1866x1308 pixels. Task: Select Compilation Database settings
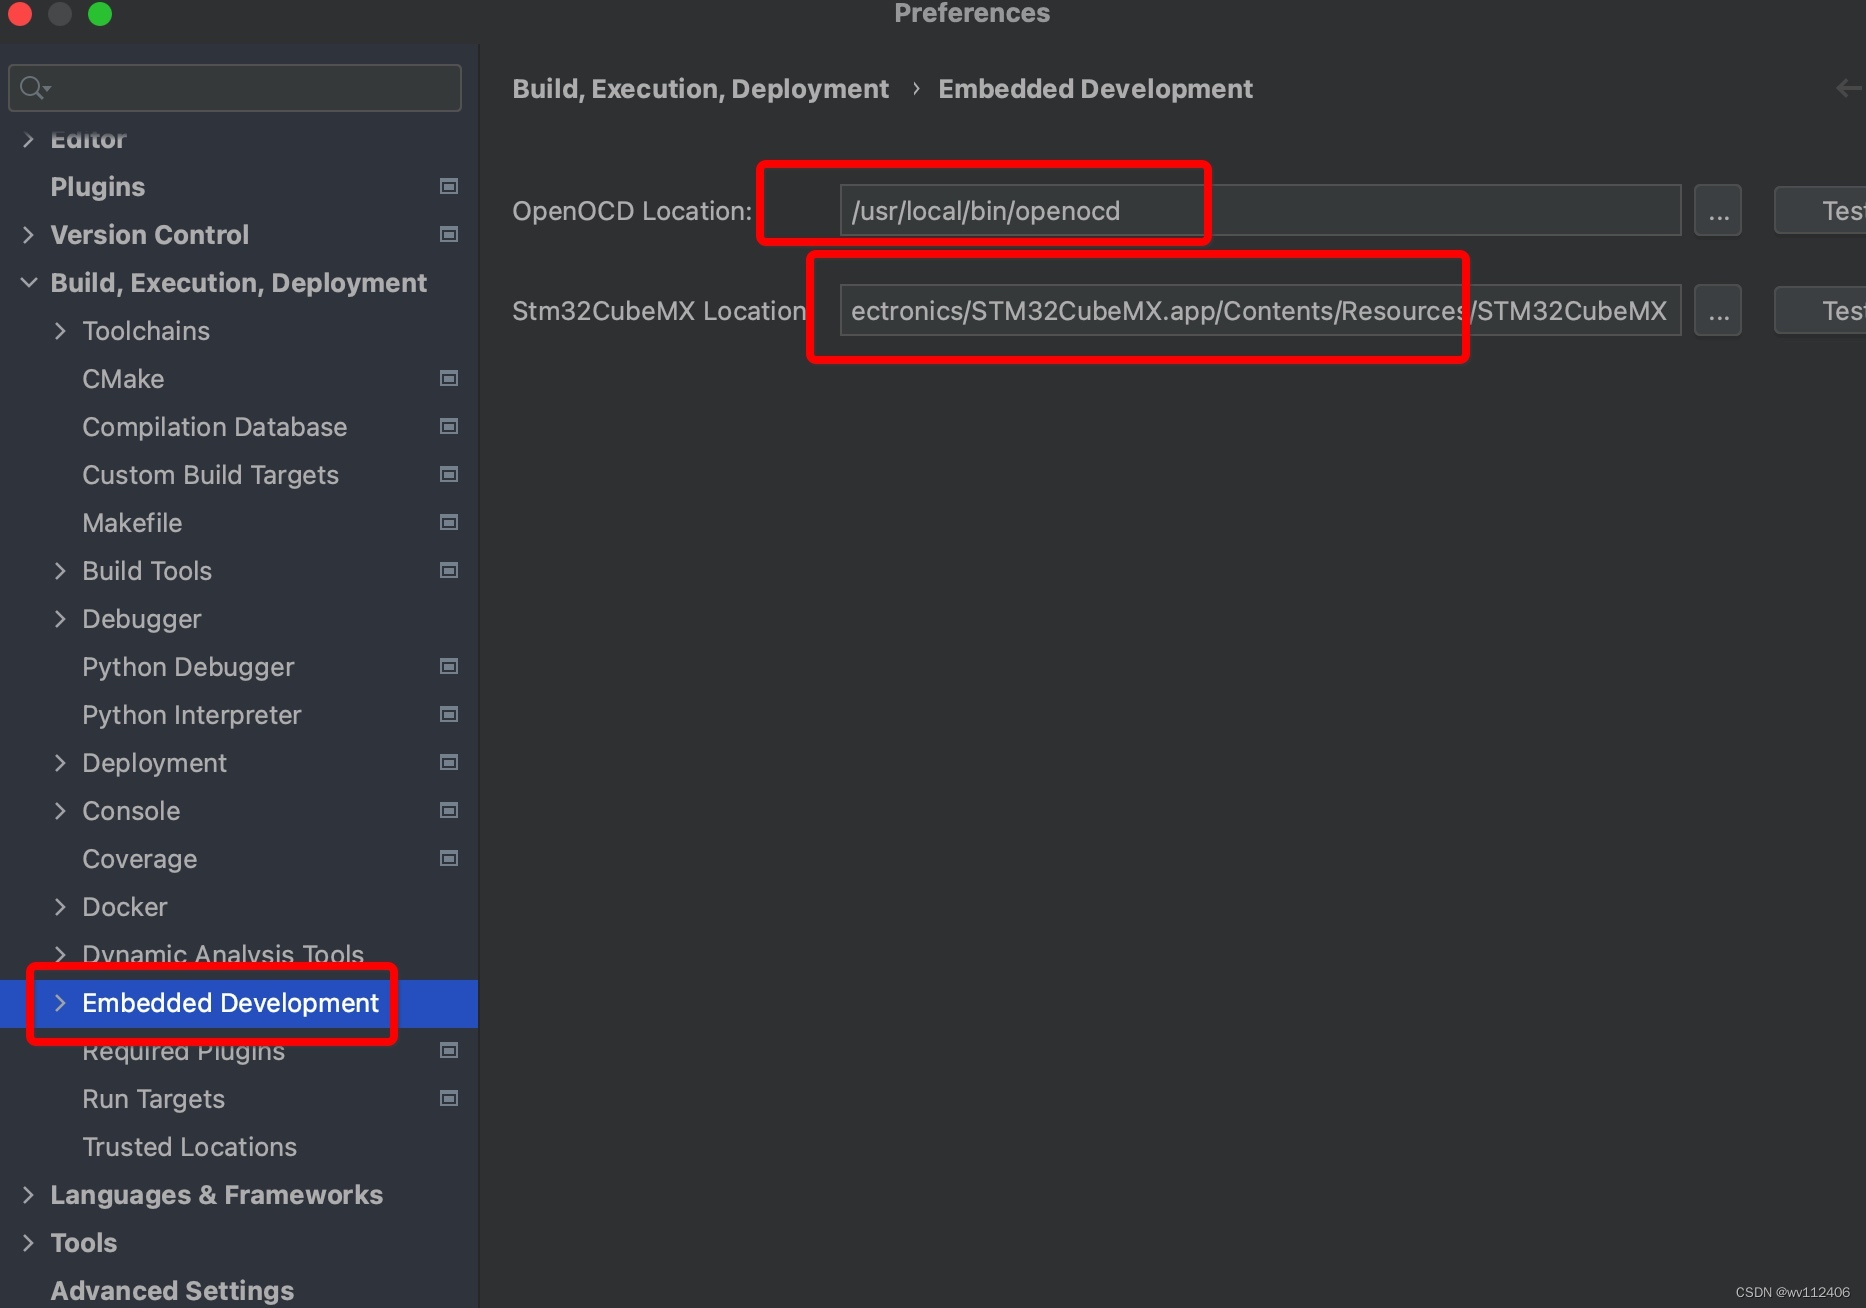pos(214,427)
